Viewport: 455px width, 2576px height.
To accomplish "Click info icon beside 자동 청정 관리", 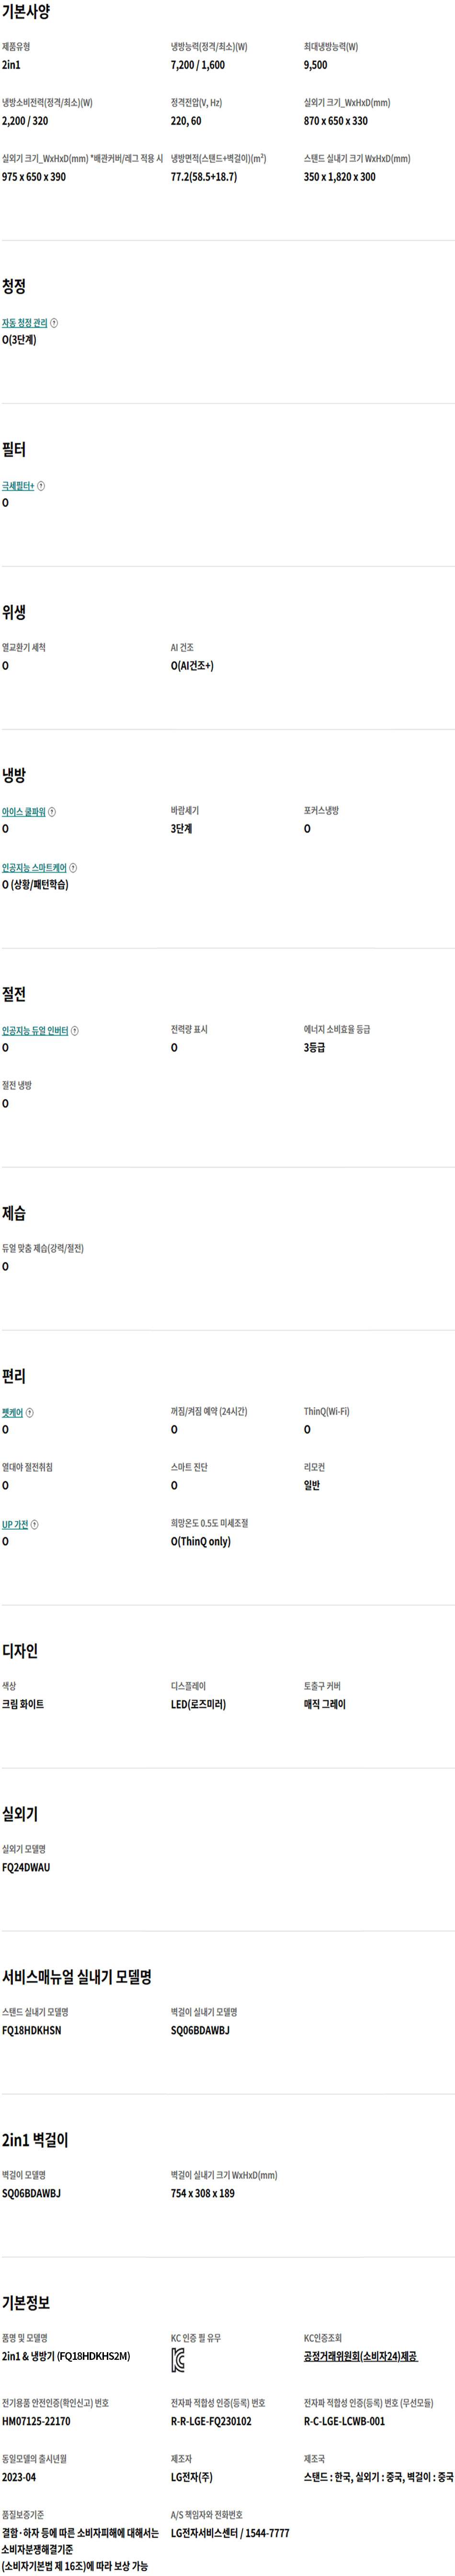I will tap(54, 323).
